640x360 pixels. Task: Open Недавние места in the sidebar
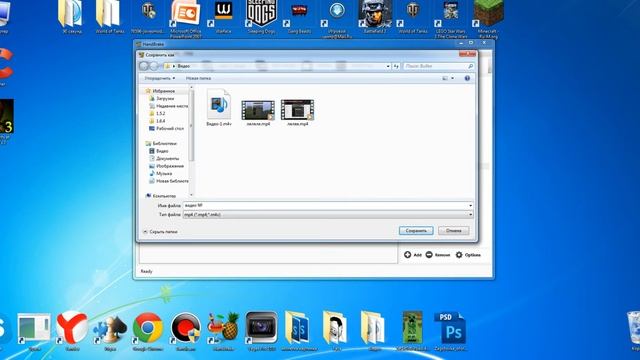point(169,106)
